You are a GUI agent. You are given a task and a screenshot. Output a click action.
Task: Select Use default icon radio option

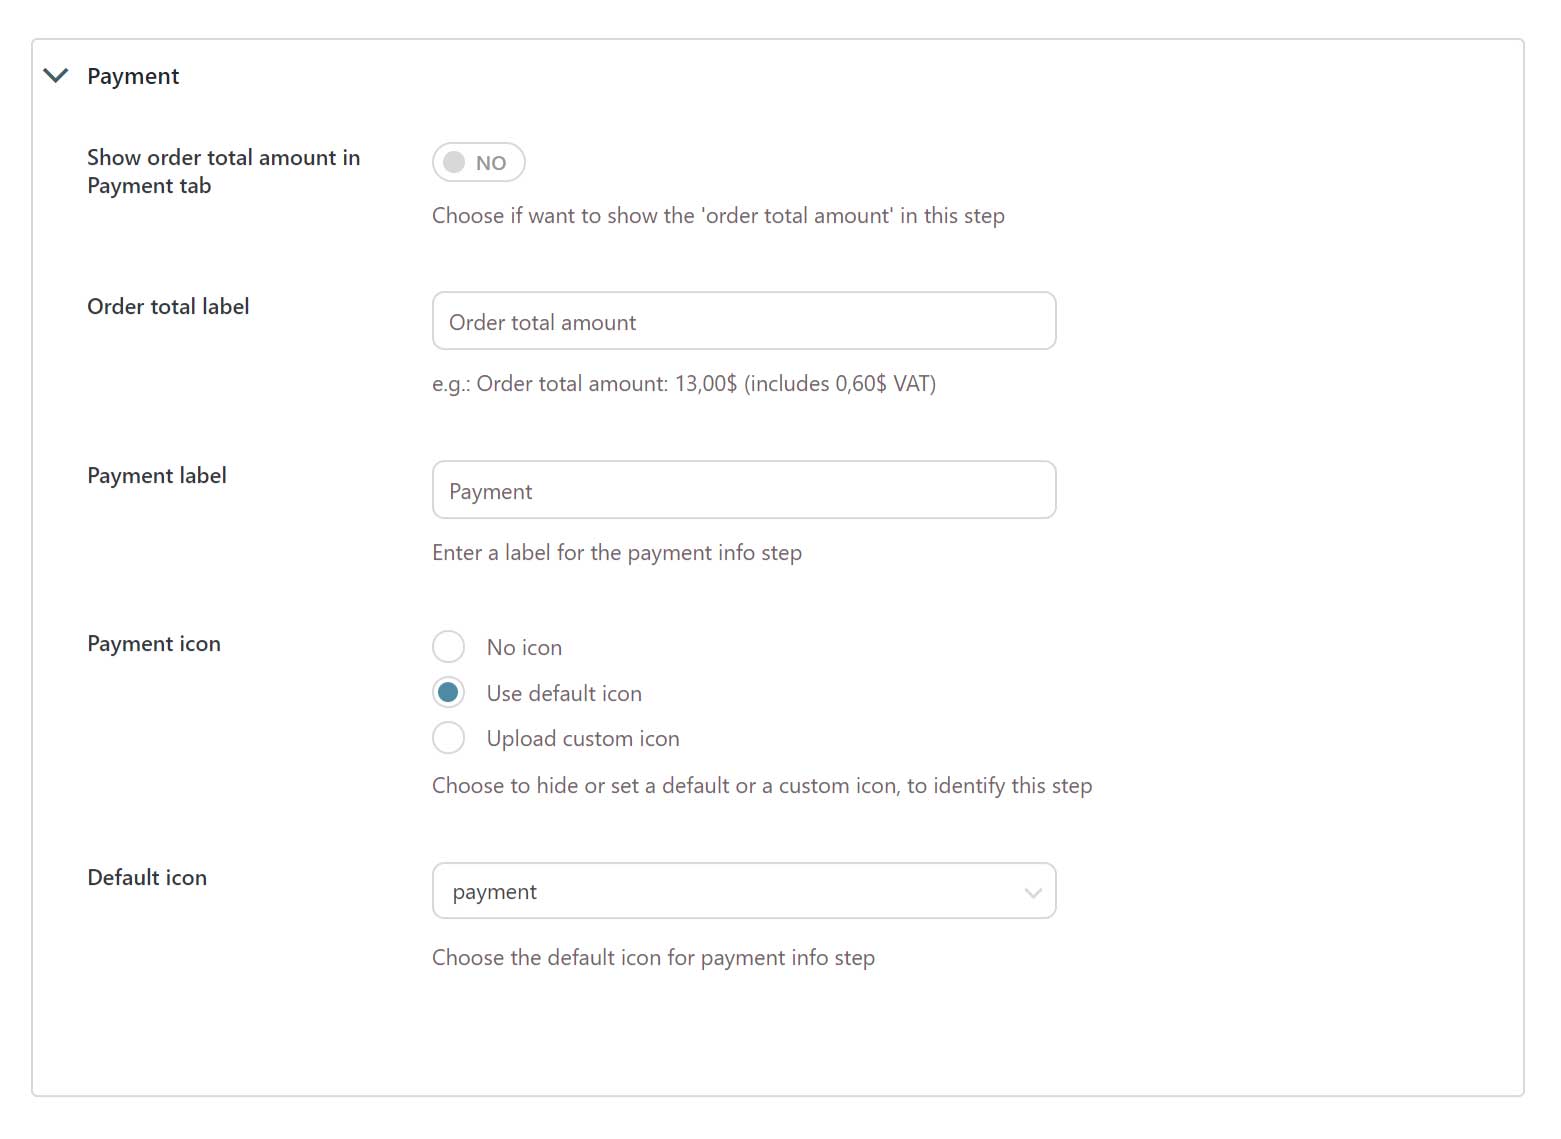point(448,692)
